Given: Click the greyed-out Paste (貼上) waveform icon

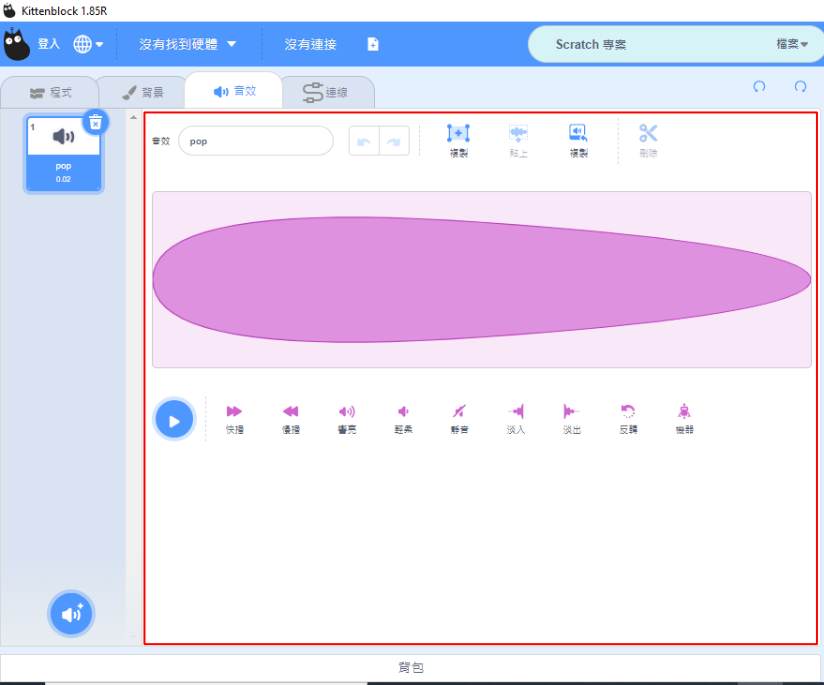Looking at the screenshot, I should click(x=518, y=140).
